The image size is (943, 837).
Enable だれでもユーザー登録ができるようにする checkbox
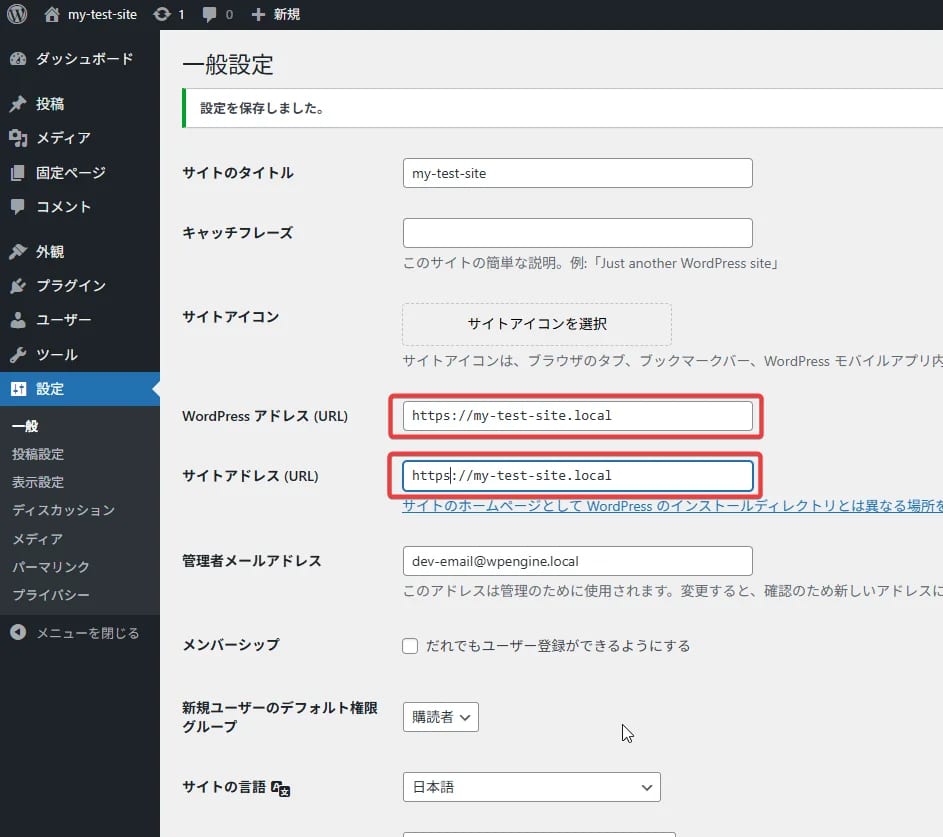pos(410,645)
